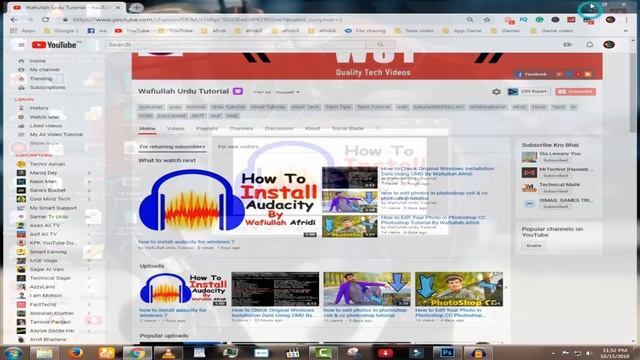Open Chrome three-dot menu

click(x=627, y=20)
